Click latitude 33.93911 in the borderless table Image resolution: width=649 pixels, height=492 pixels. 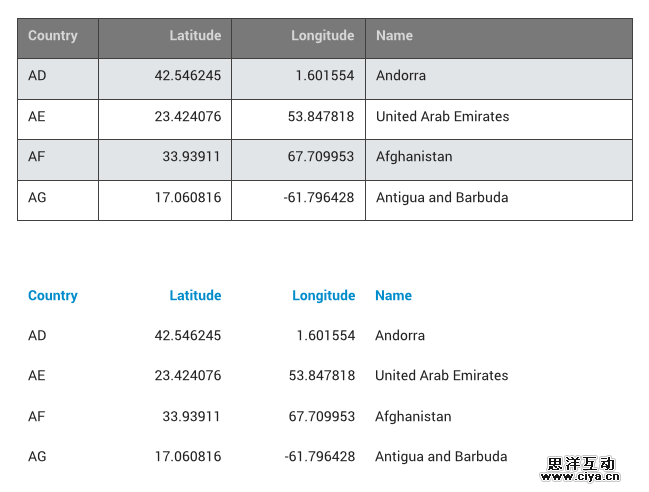(191, 417)
